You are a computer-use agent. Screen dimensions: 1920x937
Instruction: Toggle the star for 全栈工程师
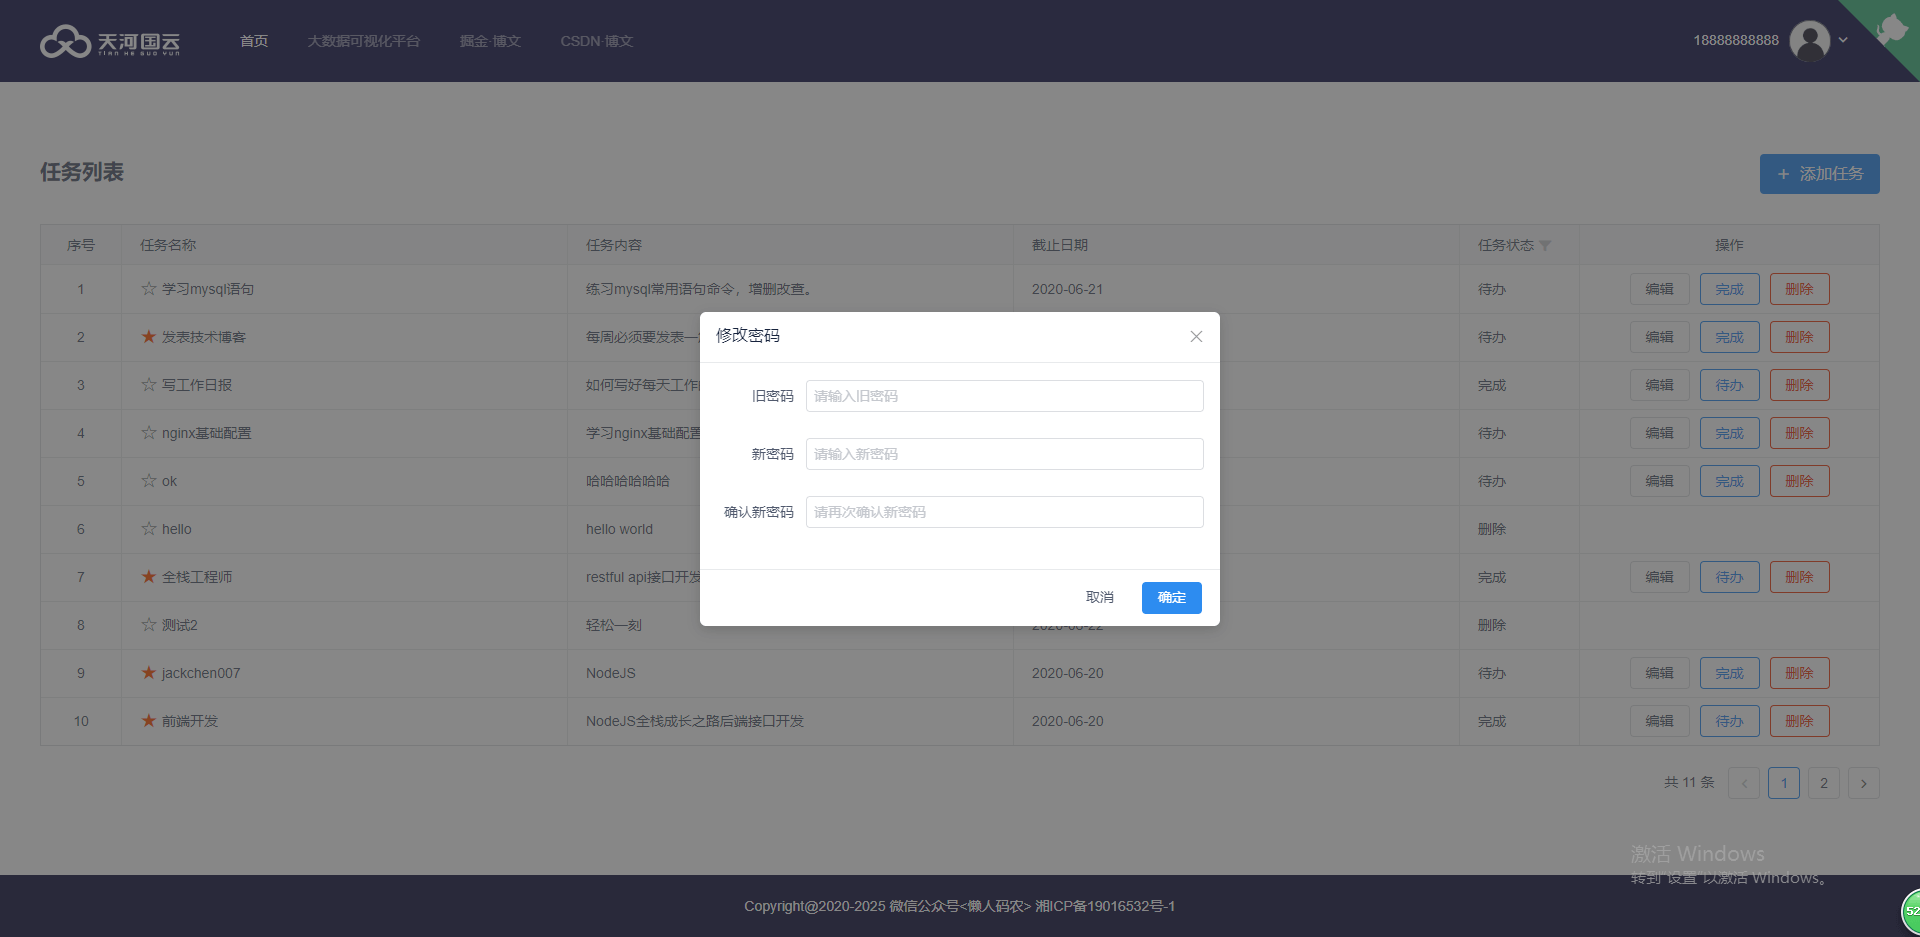click(x=149, y=576)
